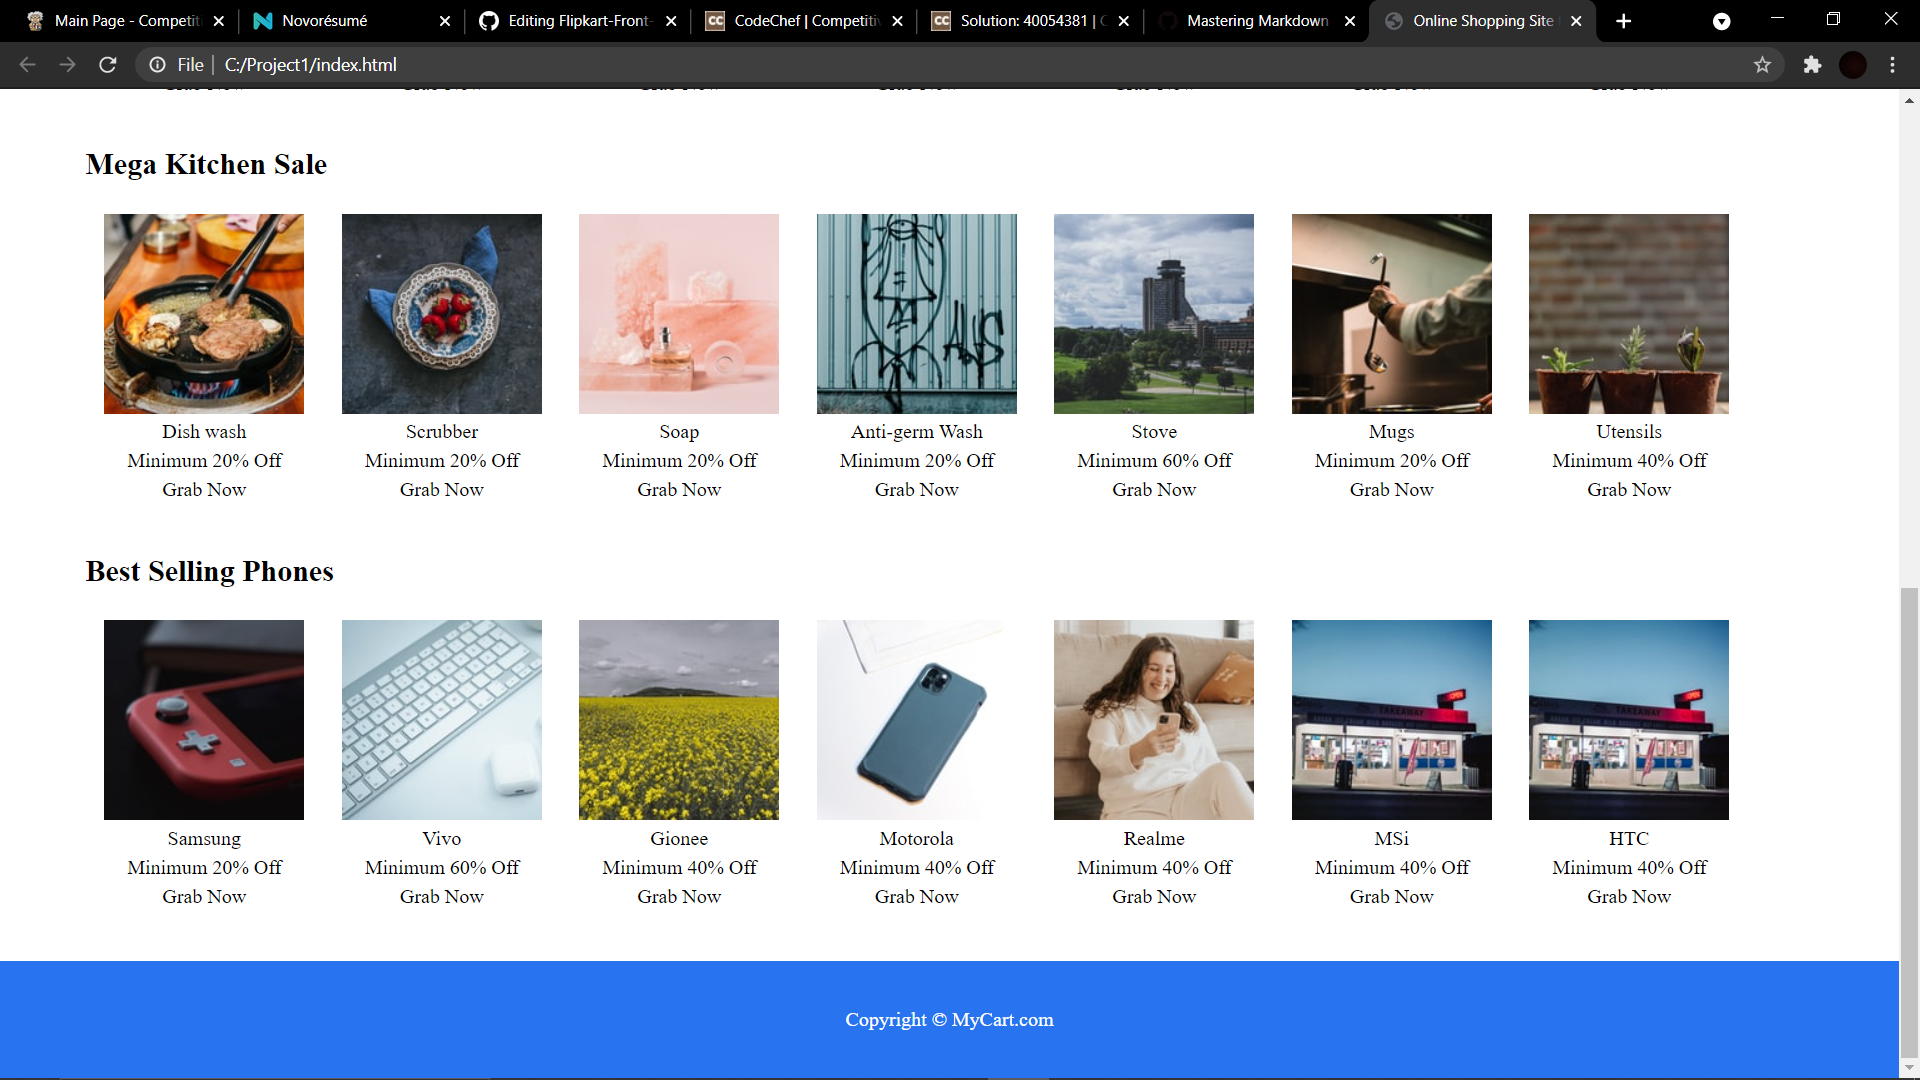This screenshot has width=1920, height=1080.
Task: Click the CodeChef favicon on its tab
Action: [x=717, y=20]
